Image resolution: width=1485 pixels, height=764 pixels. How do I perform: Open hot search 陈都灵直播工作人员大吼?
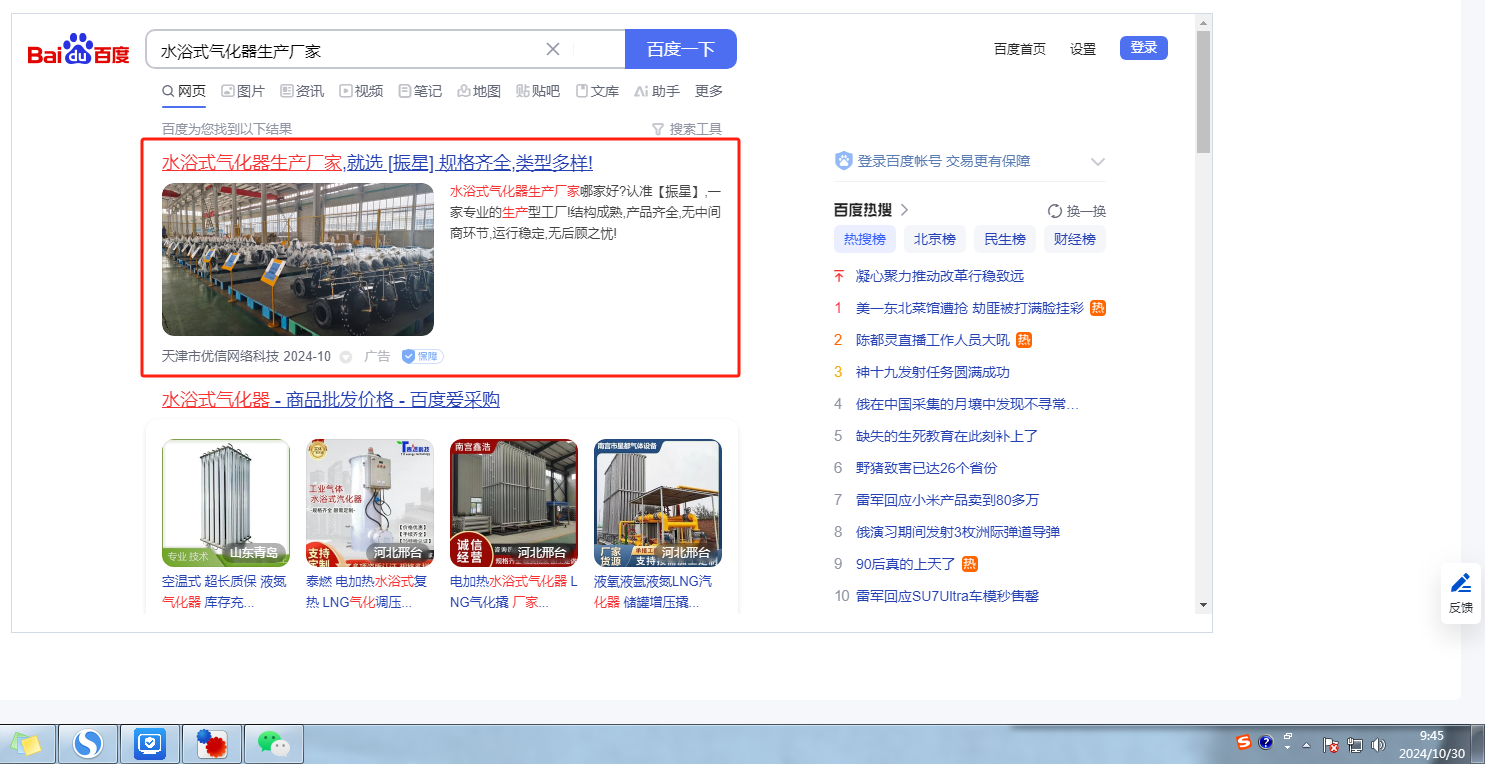[933, 340]
